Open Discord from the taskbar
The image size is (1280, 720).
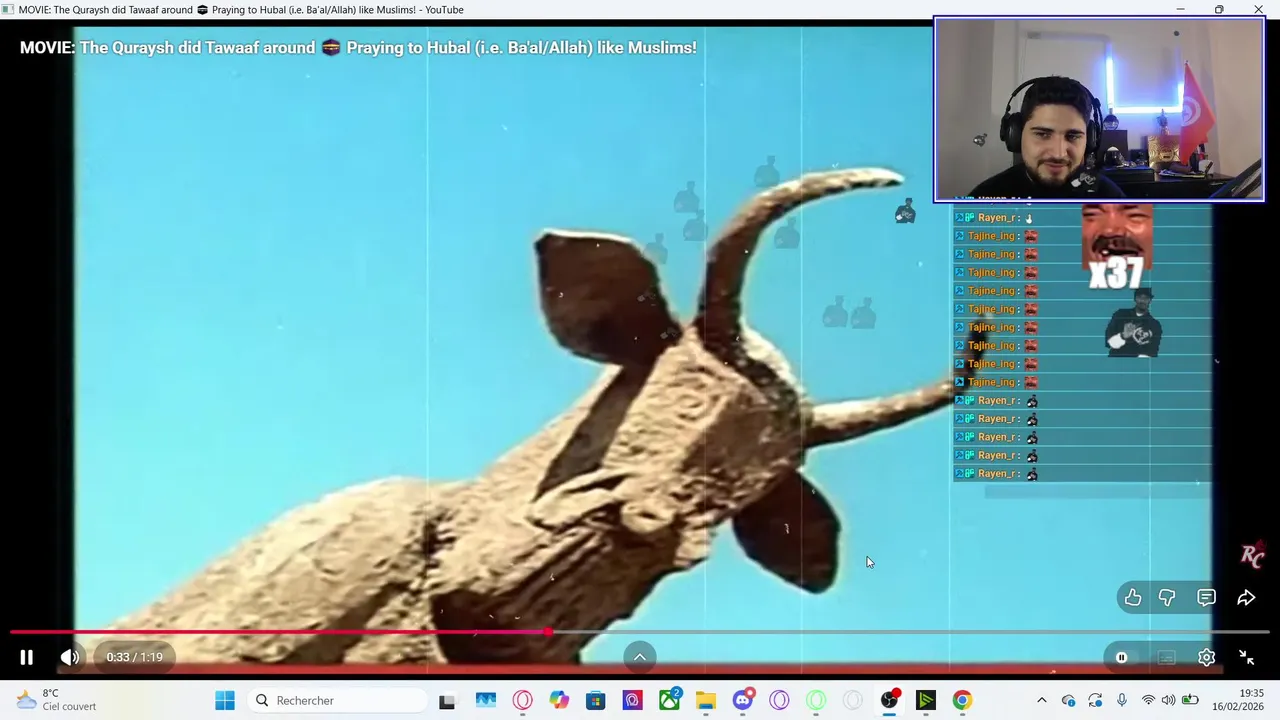[x=742, y=700]
